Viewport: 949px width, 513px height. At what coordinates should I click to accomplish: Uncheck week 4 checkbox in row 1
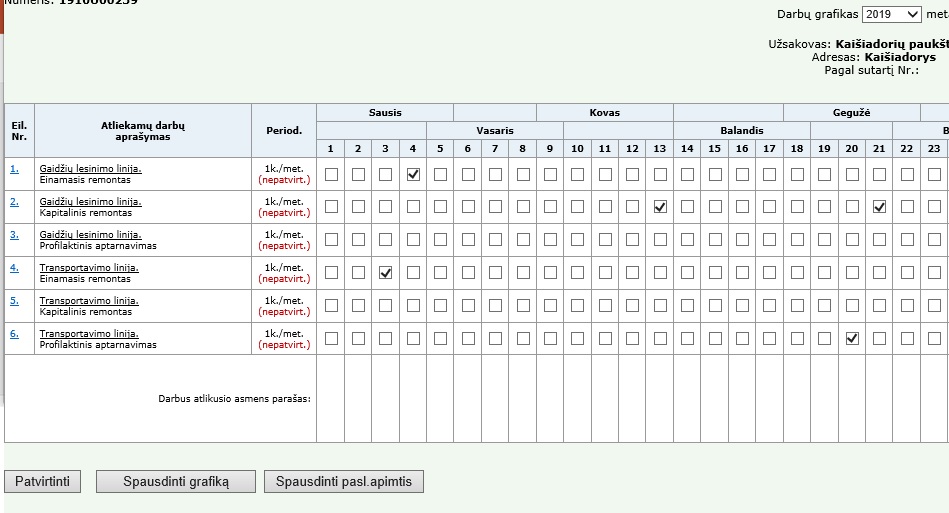(x=413, y=174)
